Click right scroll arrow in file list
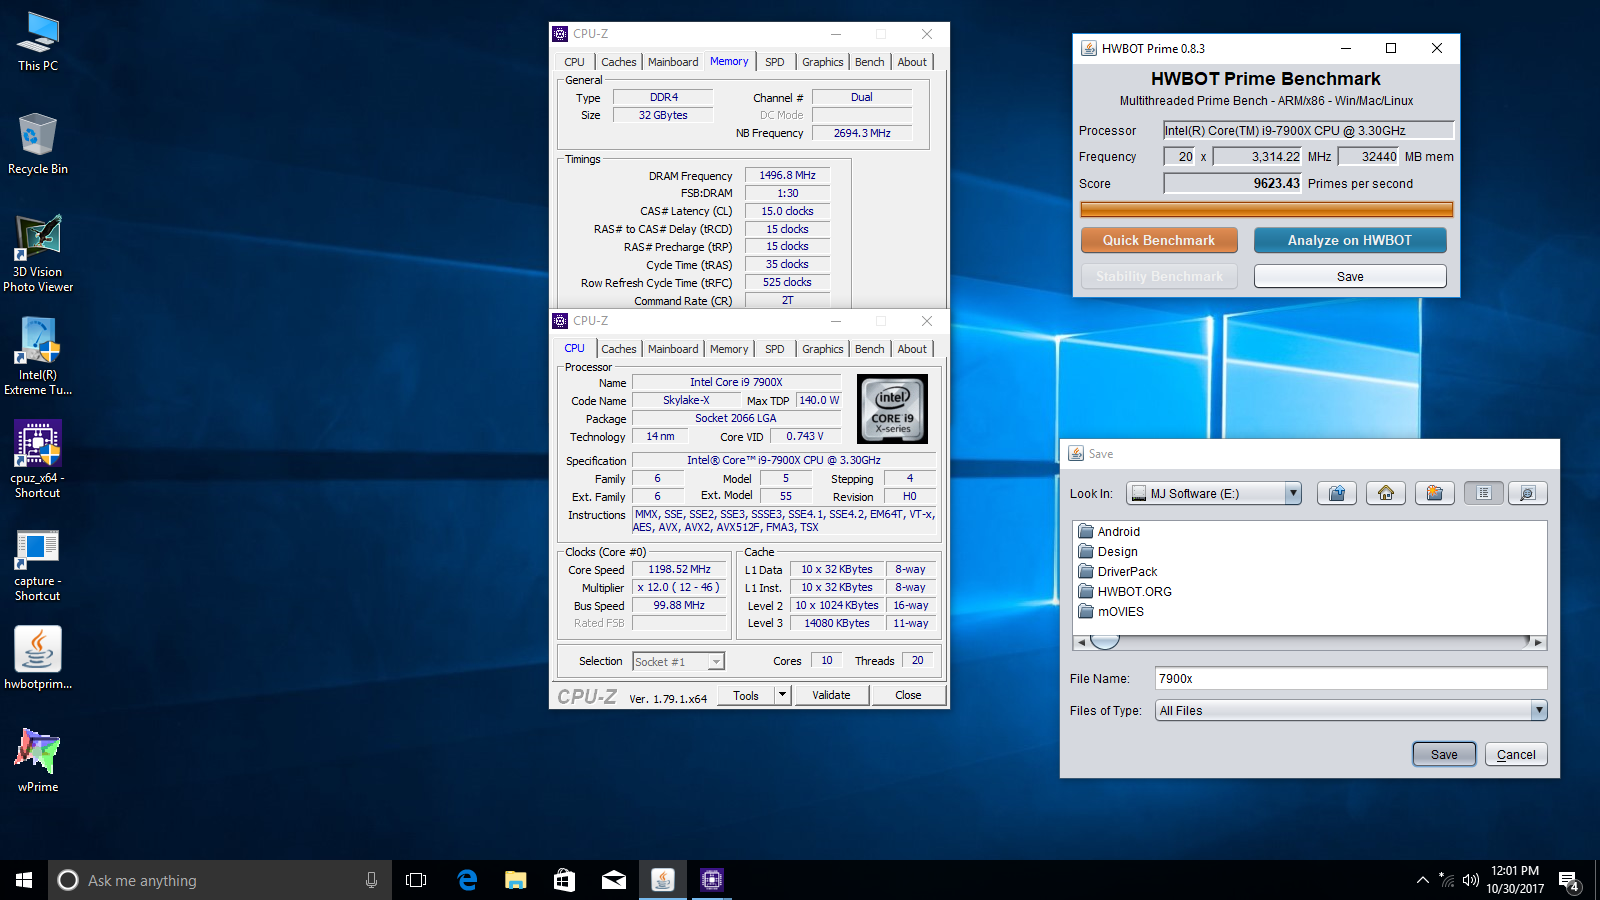This screenshot has width=1600, height=900. pos(1539,643)
